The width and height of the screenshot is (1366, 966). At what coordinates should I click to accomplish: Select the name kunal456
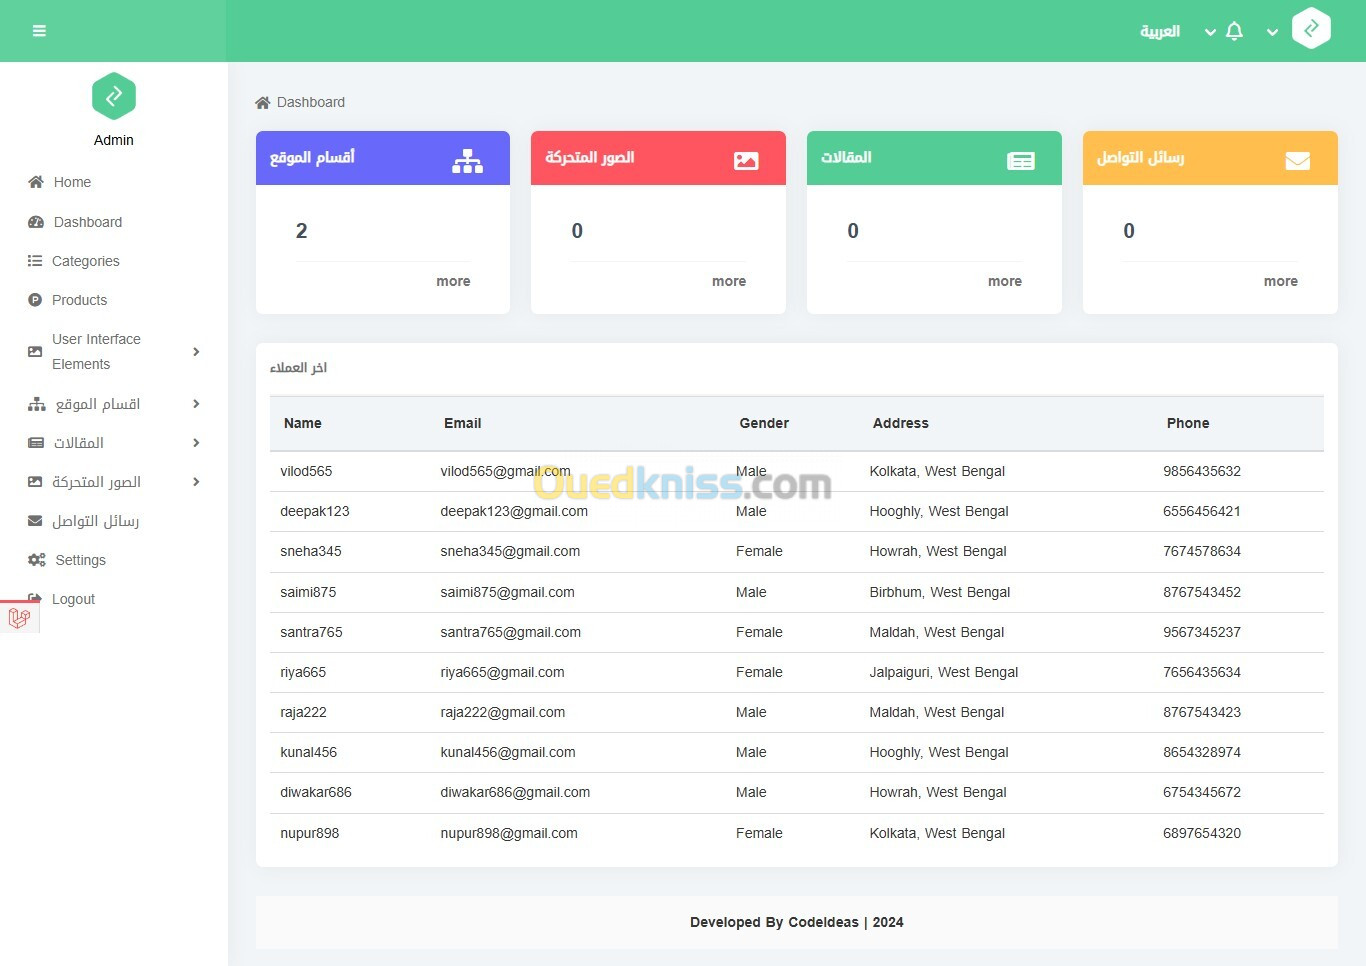309,752
